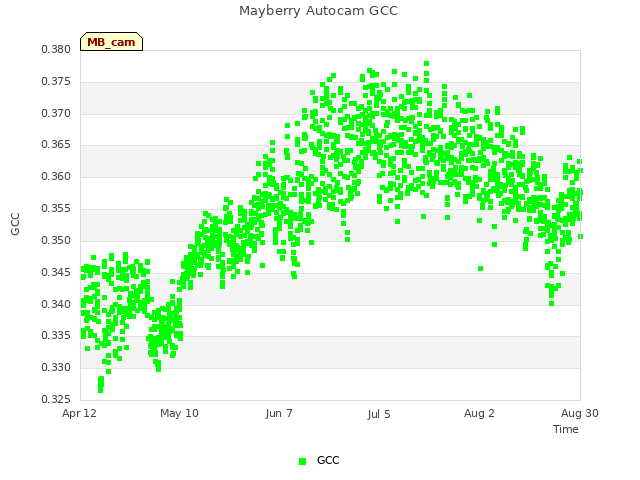Click the 0.335 y-axis value
The image size is (640, 480).
pyautogui.click(x=56, y=336)
